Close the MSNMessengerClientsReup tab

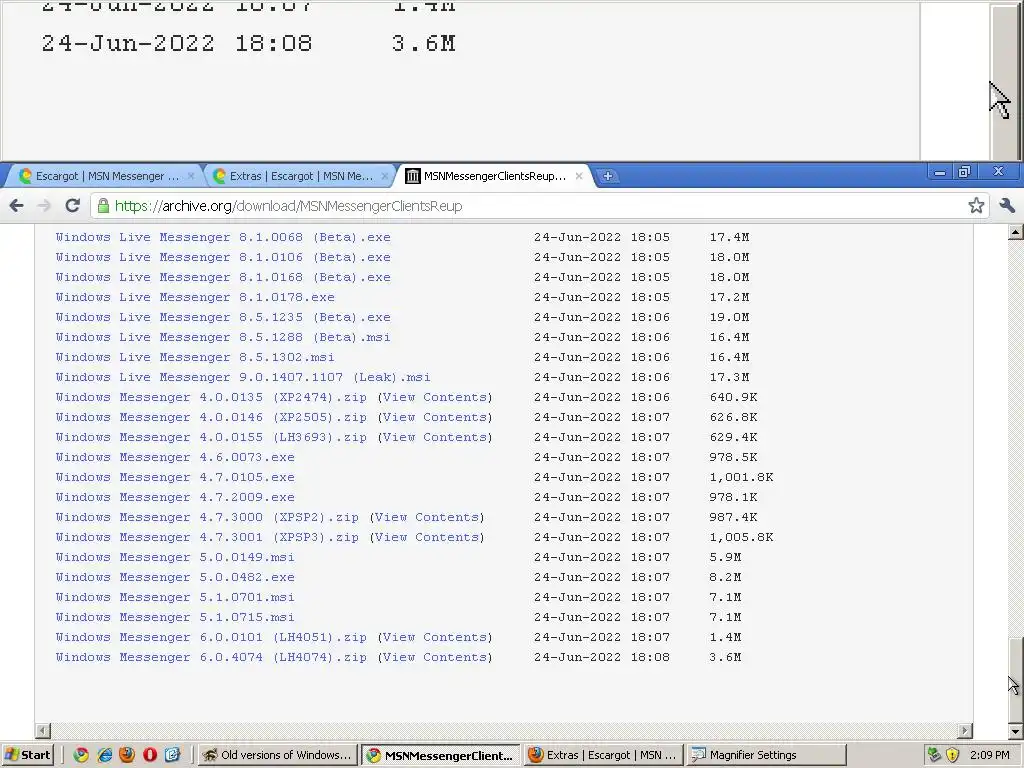tap(579, 176)
